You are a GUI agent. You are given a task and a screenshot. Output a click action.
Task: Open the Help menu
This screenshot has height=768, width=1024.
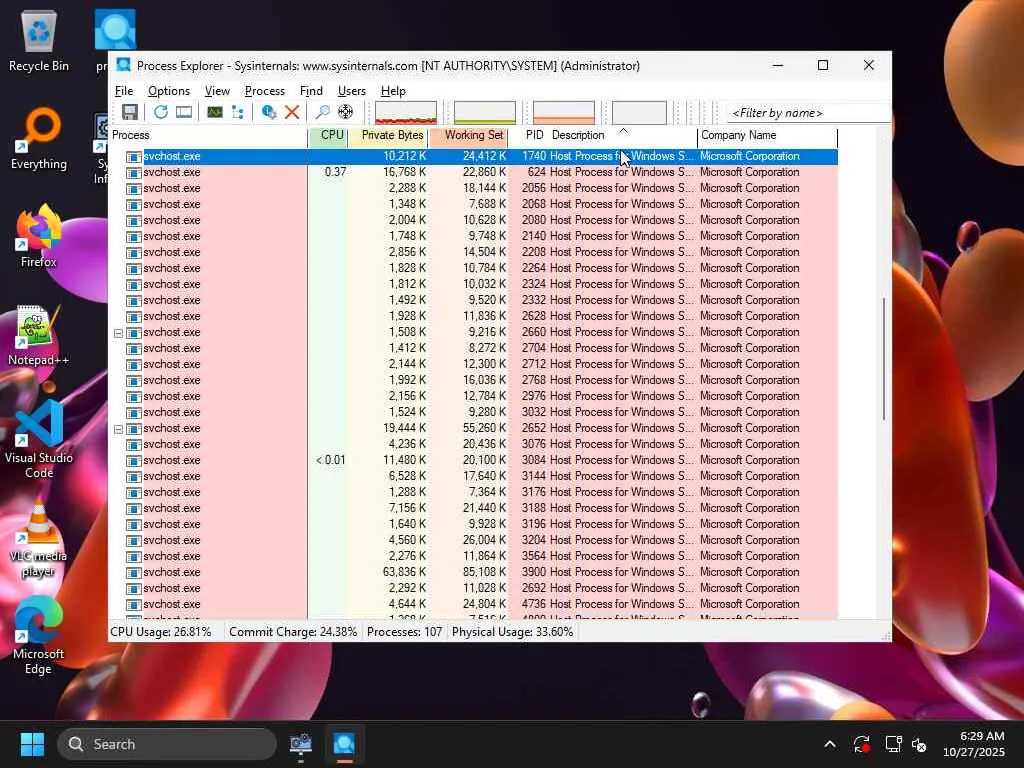coord(393,91)
